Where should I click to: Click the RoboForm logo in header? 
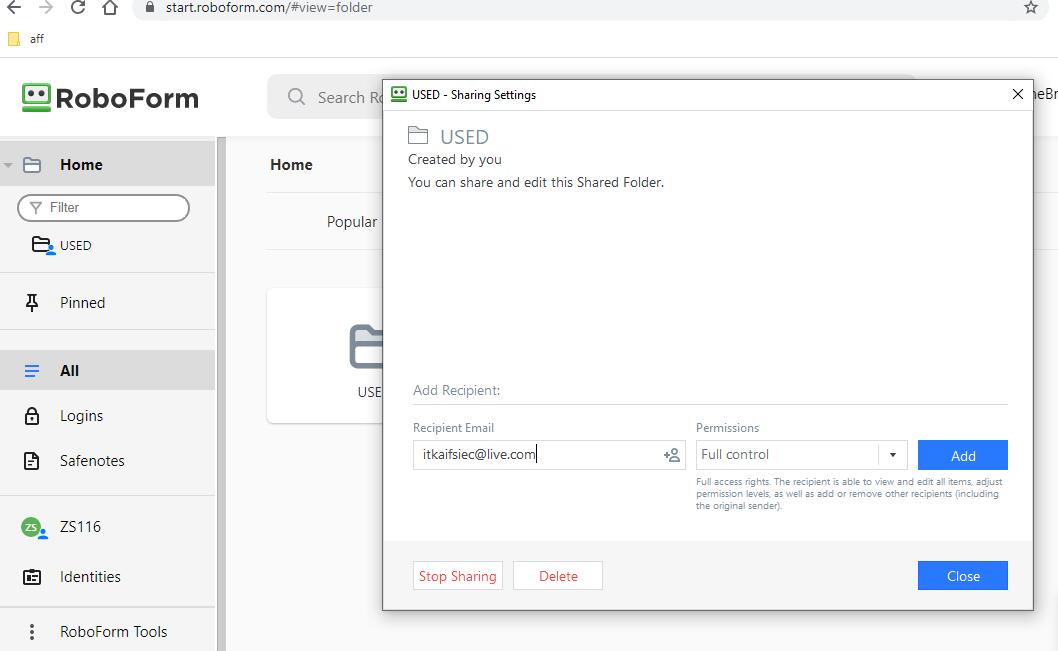[110, 98]
